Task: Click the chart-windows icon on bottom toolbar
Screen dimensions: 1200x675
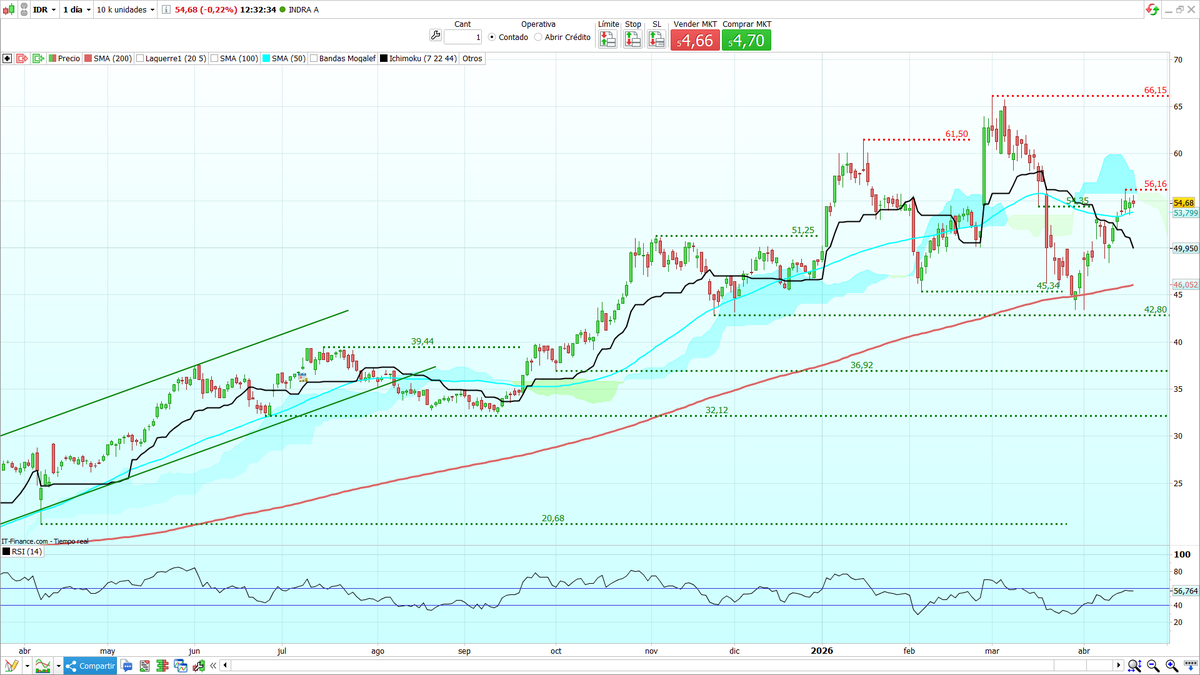Action: coord(180,666)
